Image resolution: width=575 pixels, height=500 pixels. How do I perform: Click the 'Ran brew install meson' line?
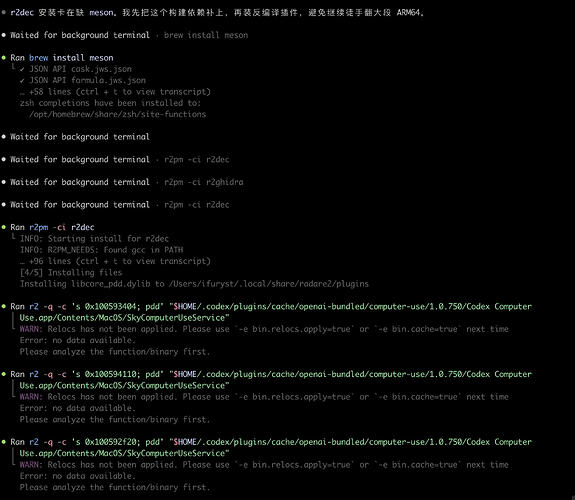[x=62, y=58]
